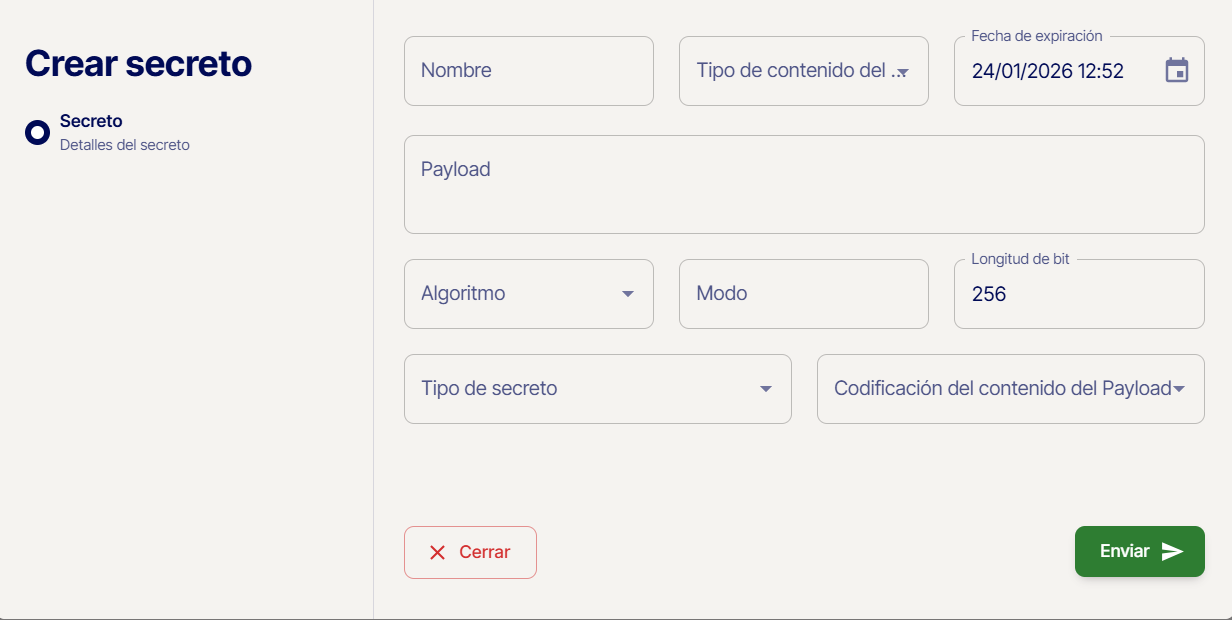
Task: Expand the Tipo de contenido del Payload selector
Action: point(803,70)
